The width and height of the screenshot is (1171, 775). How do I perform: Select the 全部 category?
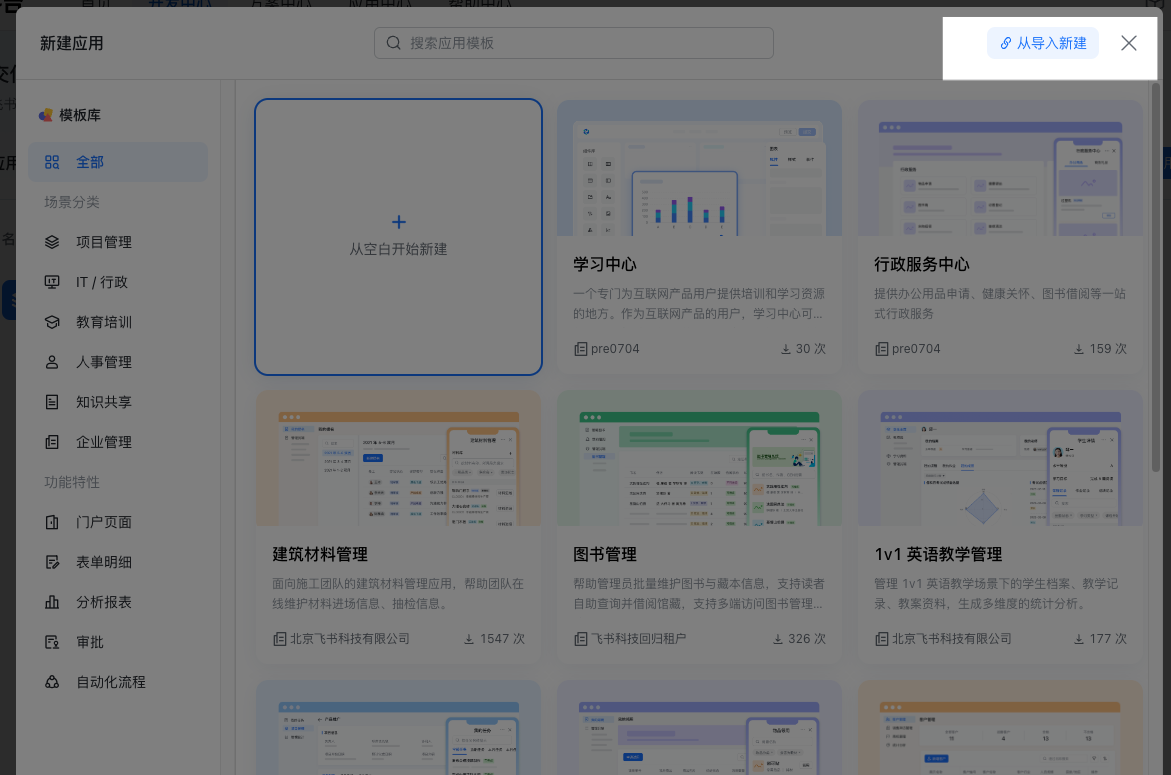[118, 162]
